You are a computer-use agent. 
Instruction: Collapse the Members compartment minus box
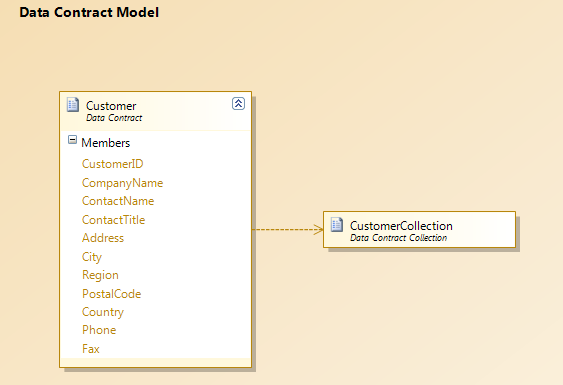coord(72,140)
